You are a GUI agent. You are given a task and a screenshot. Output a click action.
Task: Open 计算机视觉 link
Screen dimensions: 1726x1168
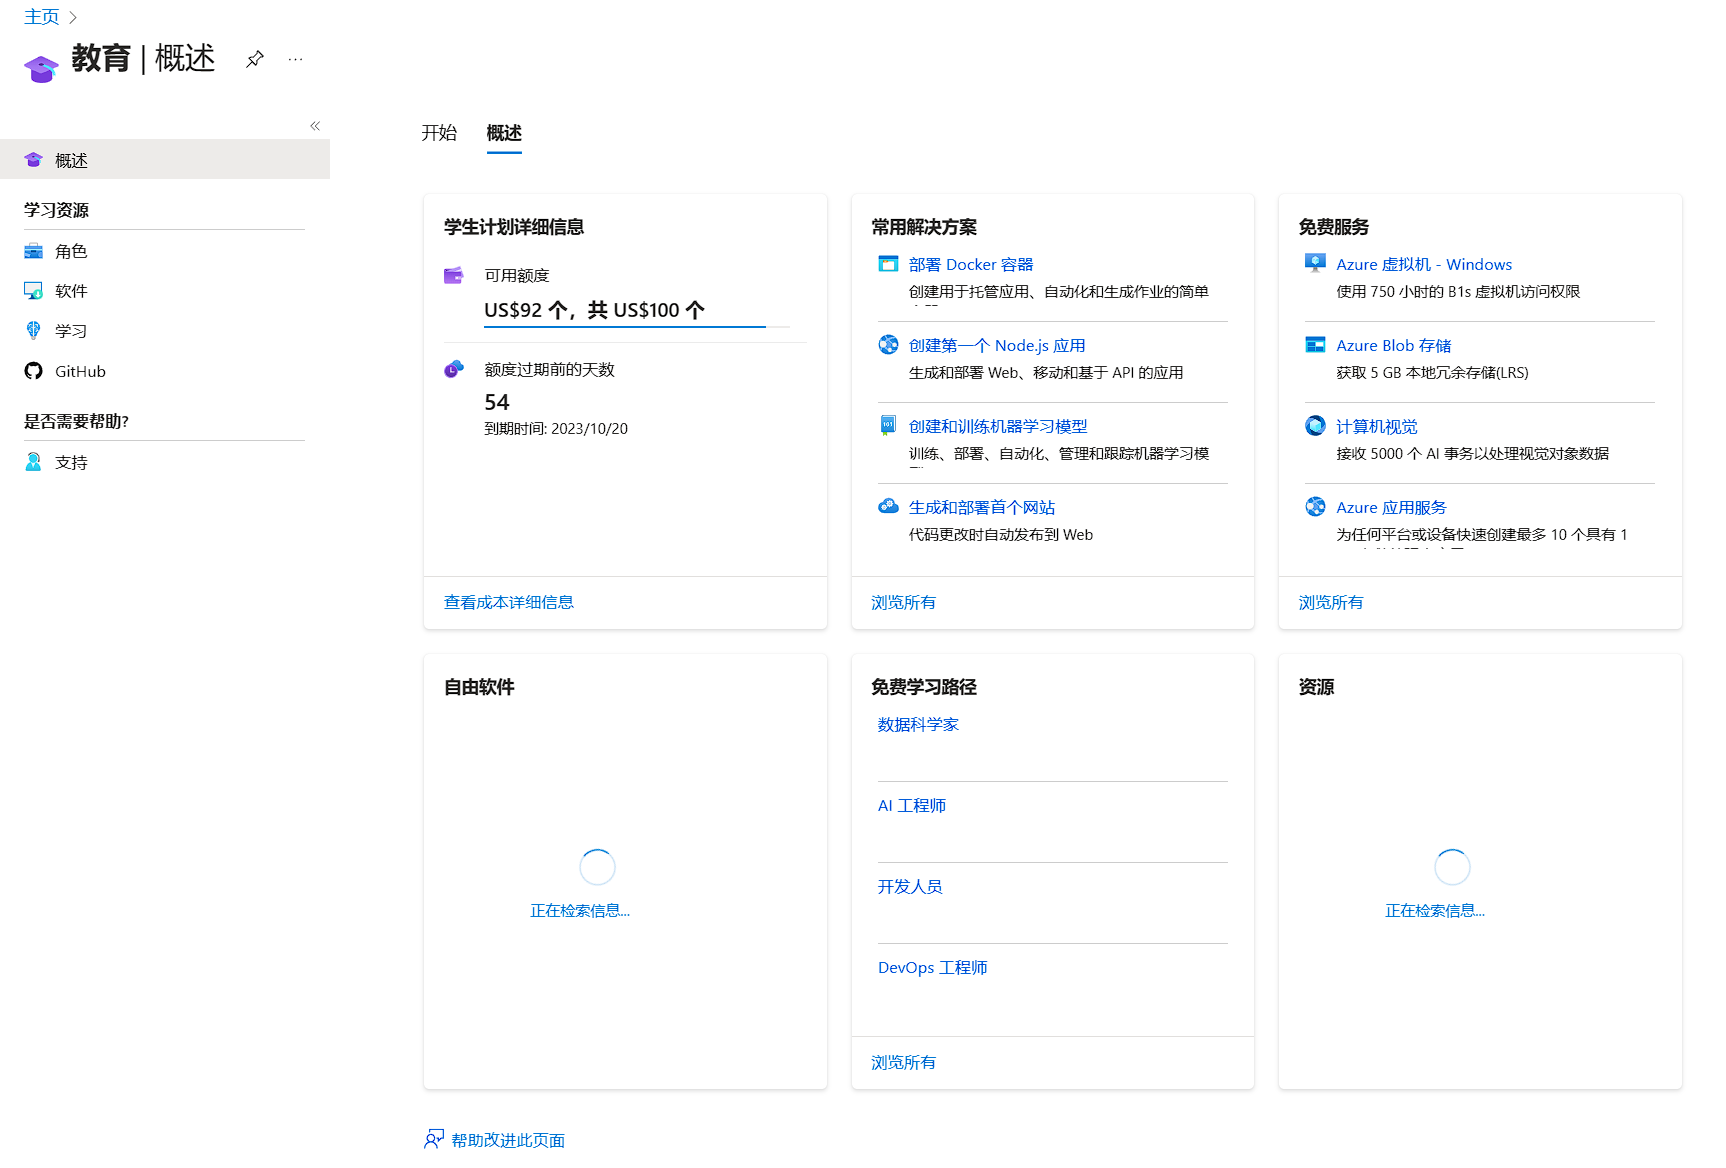(1377, 426)
